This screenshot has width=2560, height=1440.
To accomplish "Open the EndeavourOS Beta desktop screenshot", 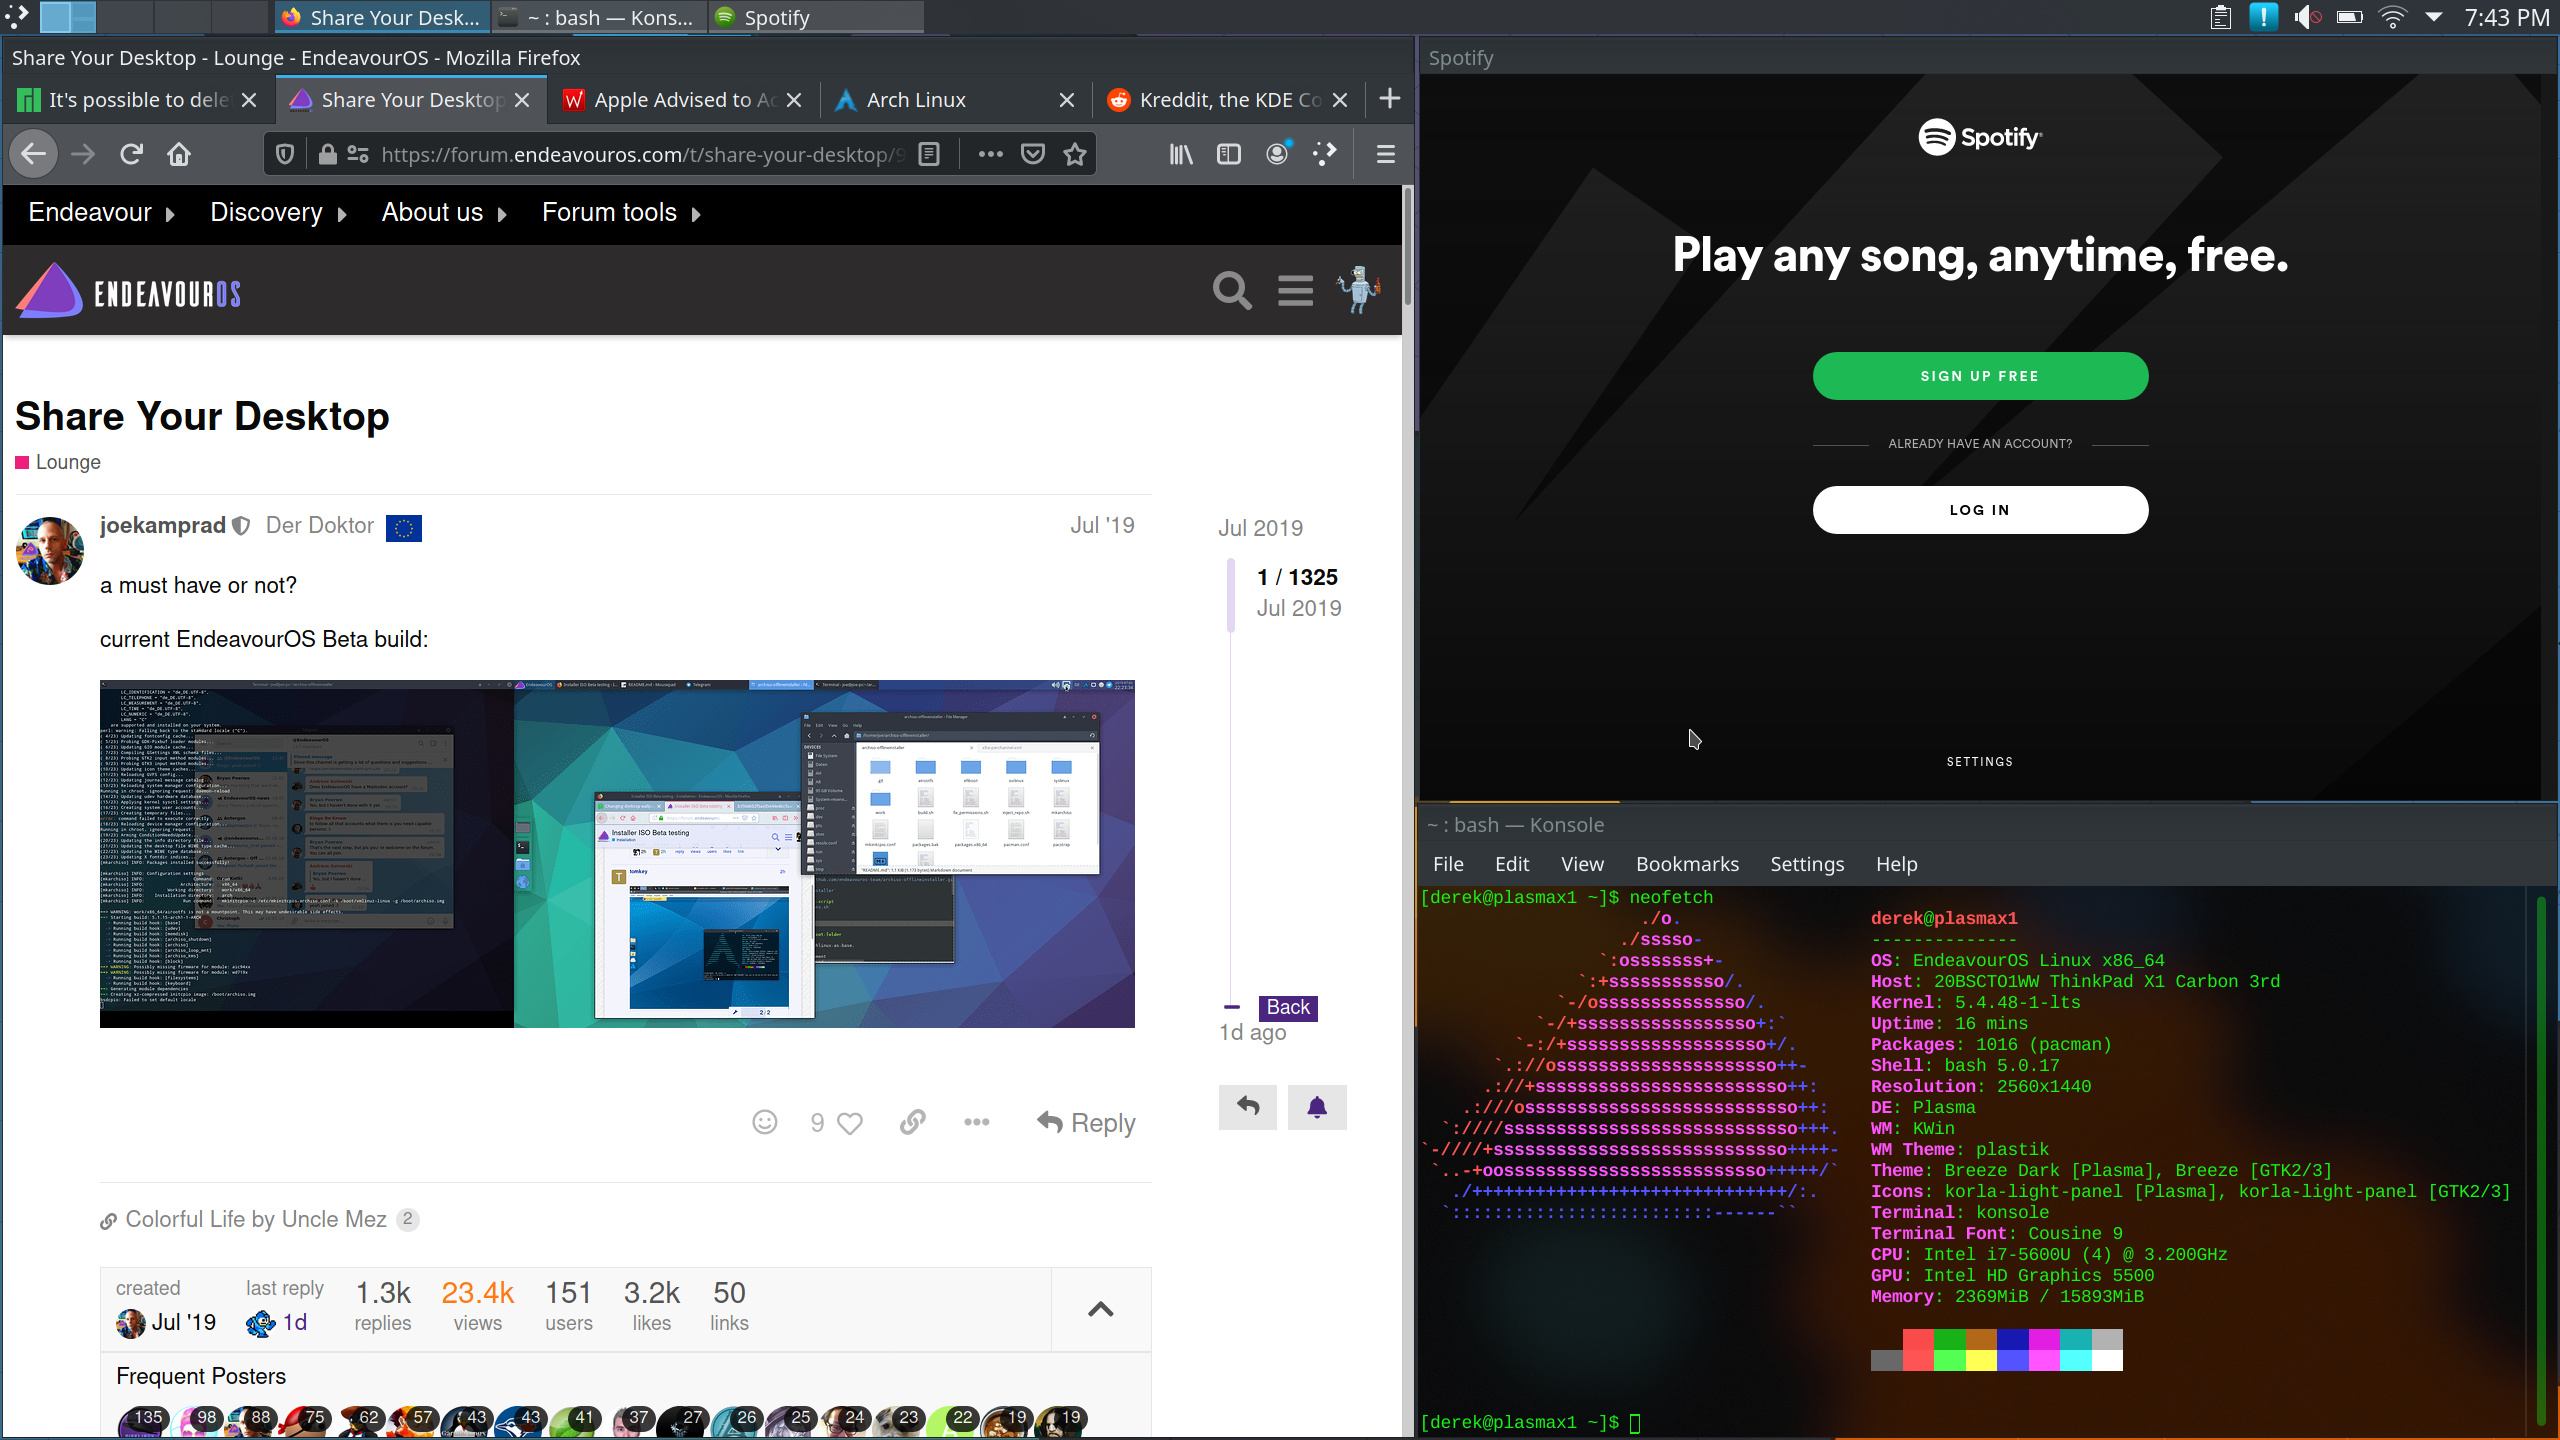I will pos(617,853).
